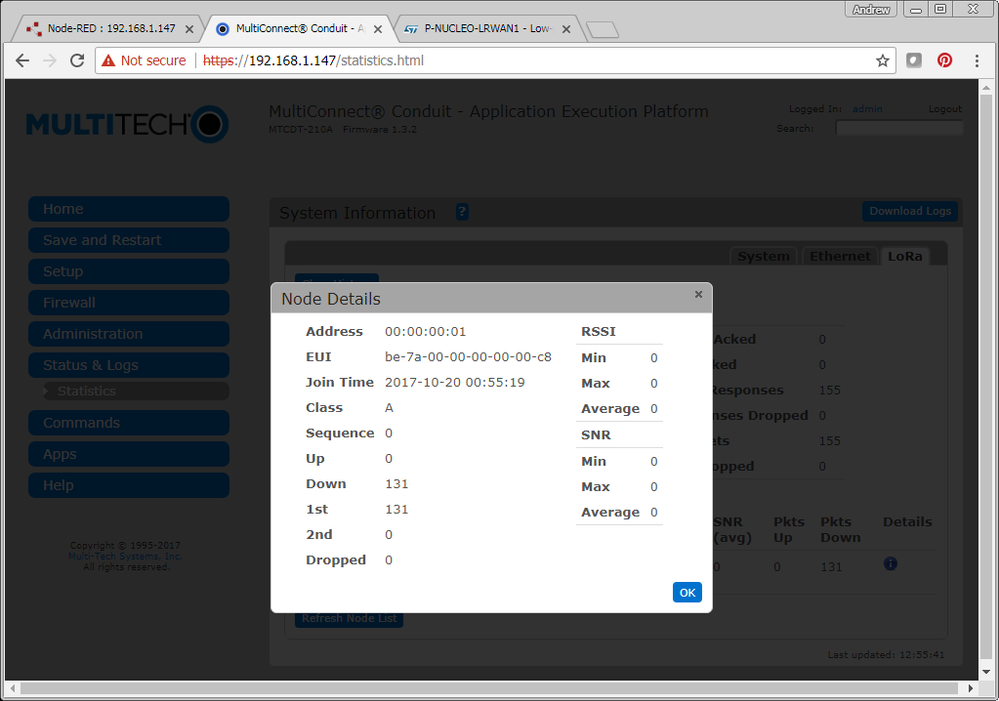The height and width of the screenshot is (701, 999).
Task: Click the Andrew profile button
Action: pos(871,9)
